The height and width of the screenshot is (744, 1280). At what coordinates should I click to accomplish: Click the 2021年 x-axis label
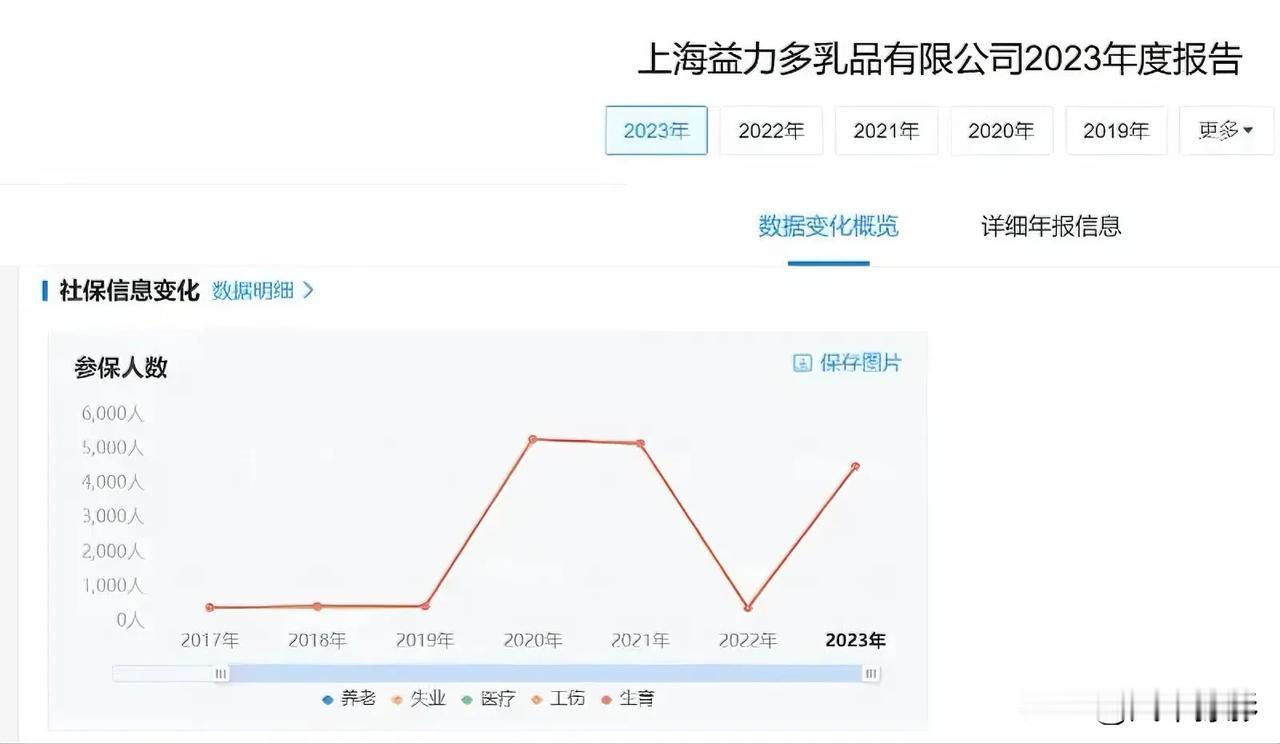coord(641,640)
